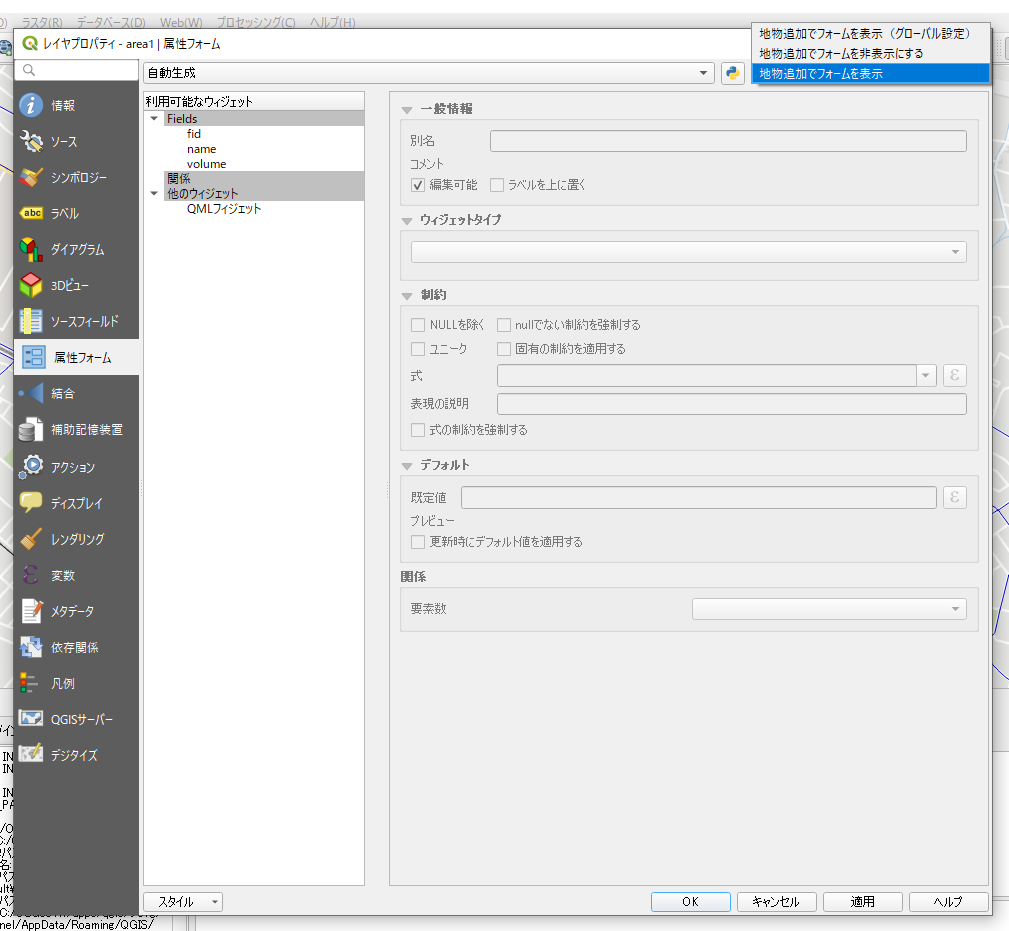Check the NULLを除く constraint checkbox
This screenshot has width=1009, height=931.
[x=418, y=325]
